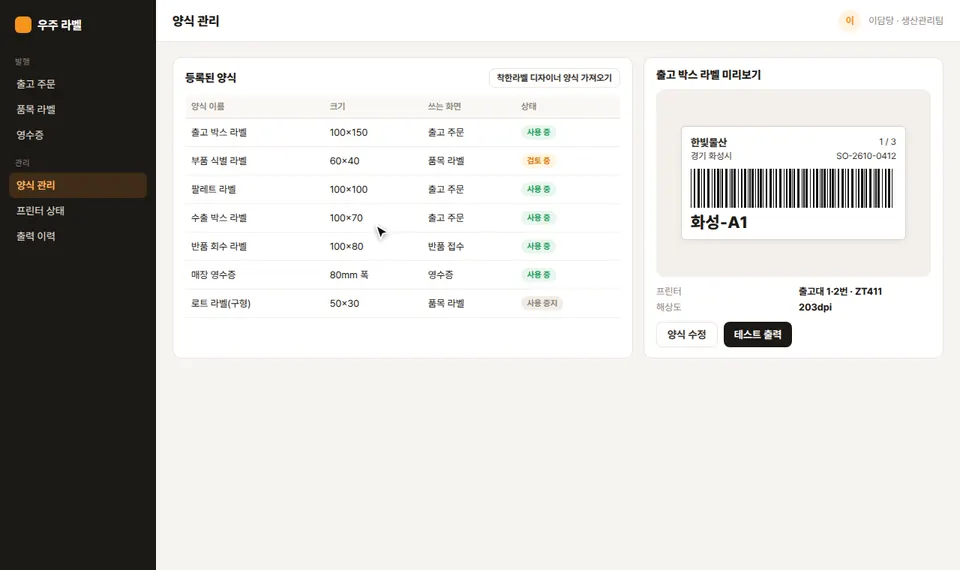
Task: Click the 출고 박스 라벨 미리보기 heading
Action: [708, 75]
